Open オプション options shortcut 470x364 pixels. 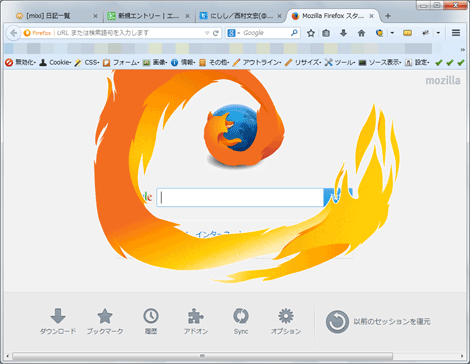286,321
